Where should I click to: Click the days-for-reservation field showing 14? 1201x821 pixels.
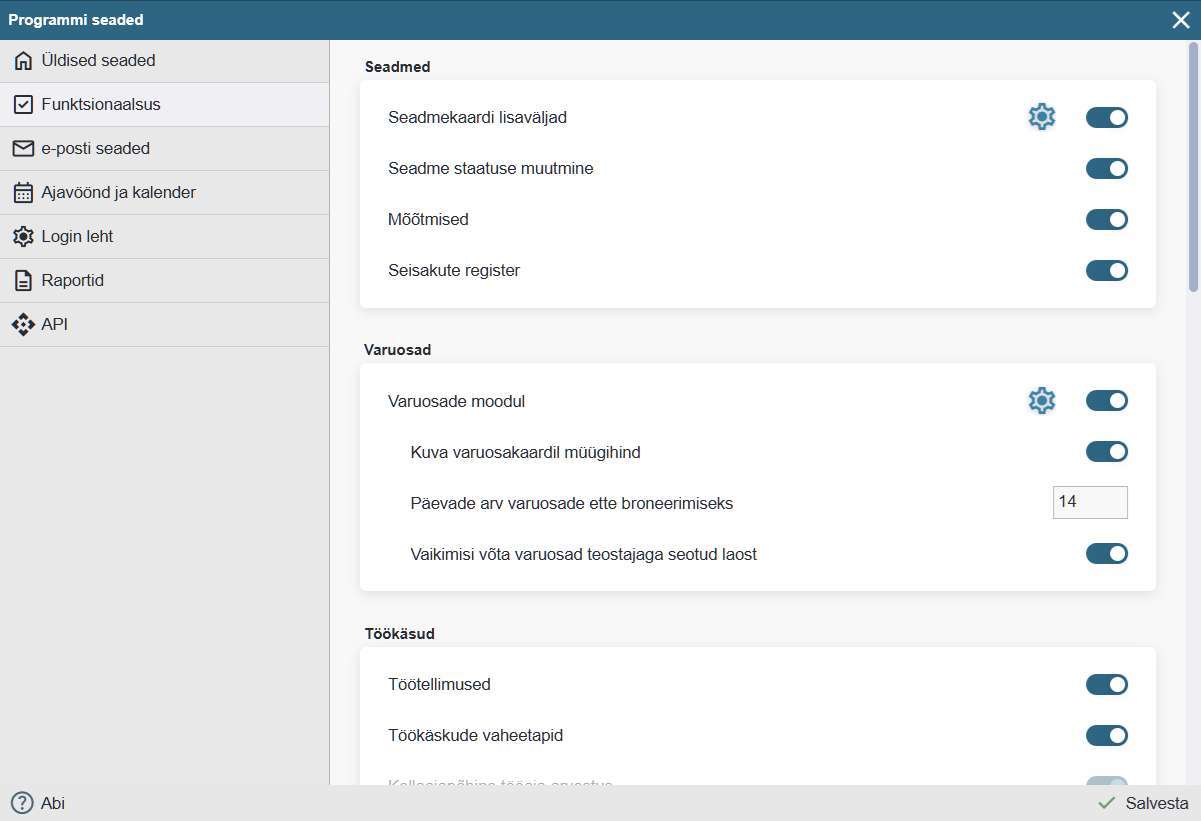click(1089, 502)
